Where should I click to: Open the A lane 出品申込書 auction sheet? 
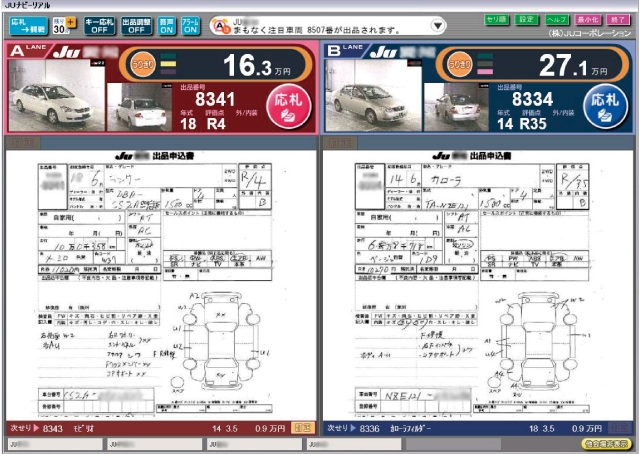pyautogui.click(x=160, y=285)
